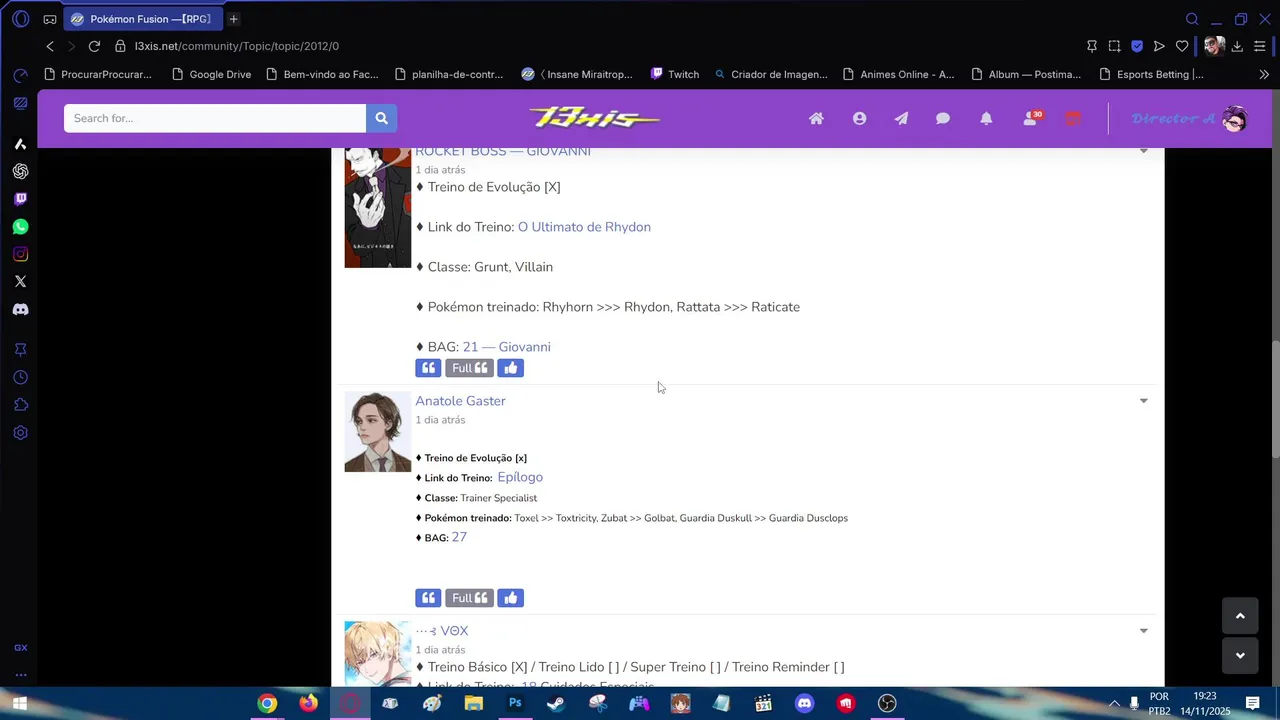Viewport: 1280px width, 720px height.
Task: Open OBS Studio from the taskbar
Action: tap(887, 703)
